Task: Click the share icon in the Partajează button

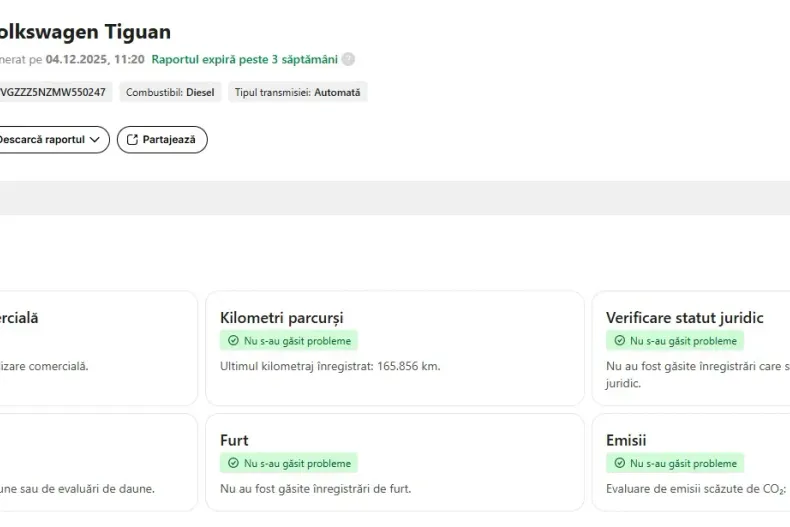Action: (131, 140)
